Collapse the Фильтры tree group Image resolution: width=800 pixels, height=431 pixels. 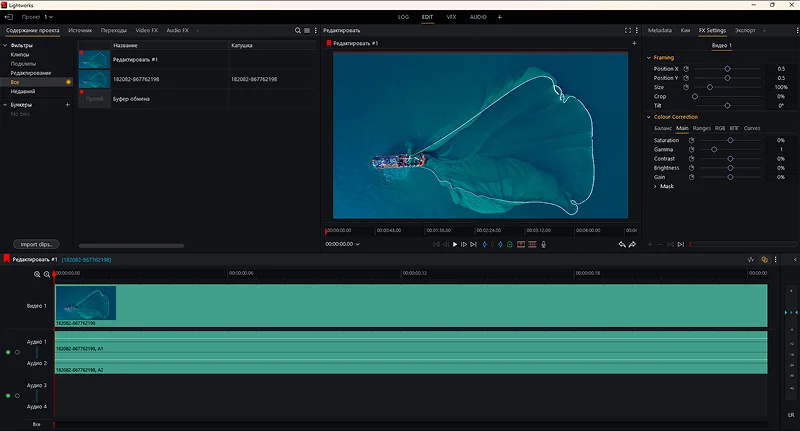click(5, 45)
